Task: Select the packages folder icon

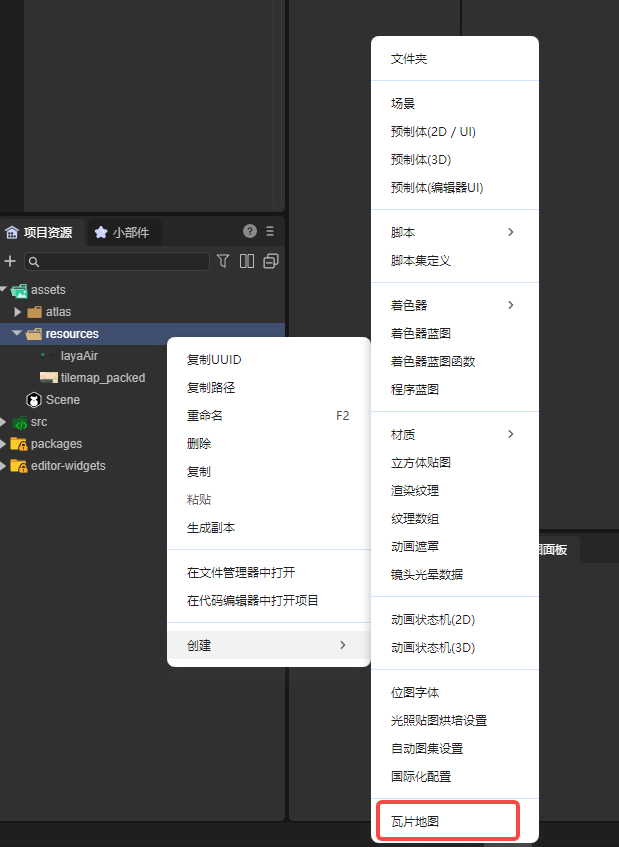Action: [18, 444]
